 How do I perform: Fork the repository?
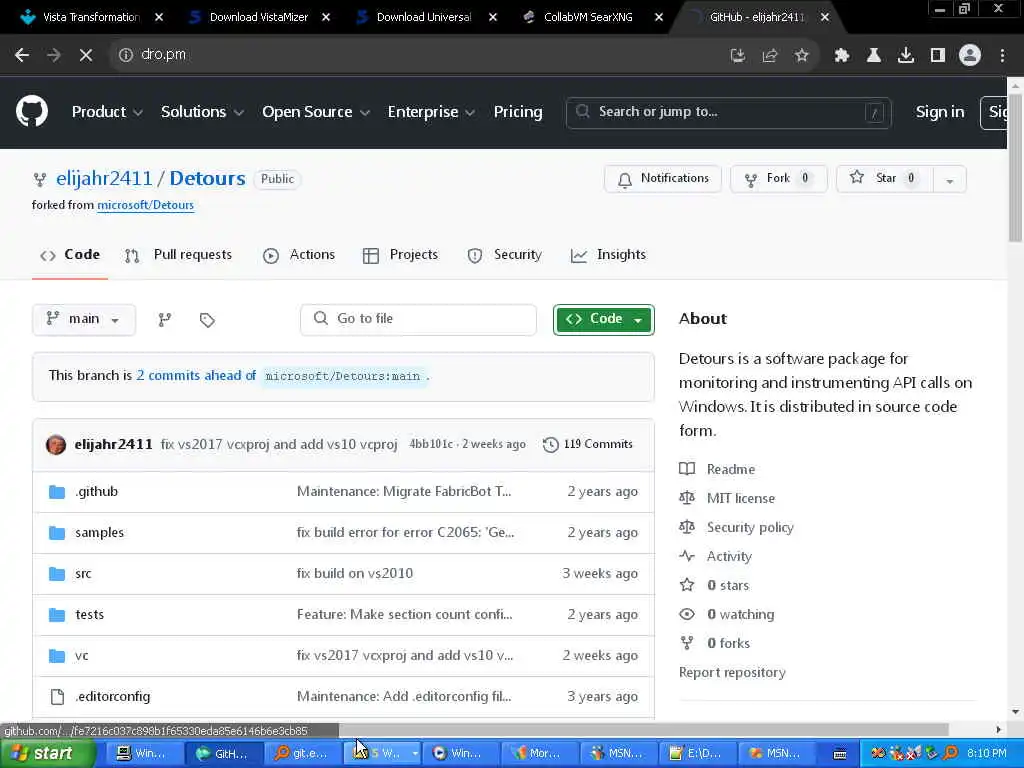click(778, 179)
